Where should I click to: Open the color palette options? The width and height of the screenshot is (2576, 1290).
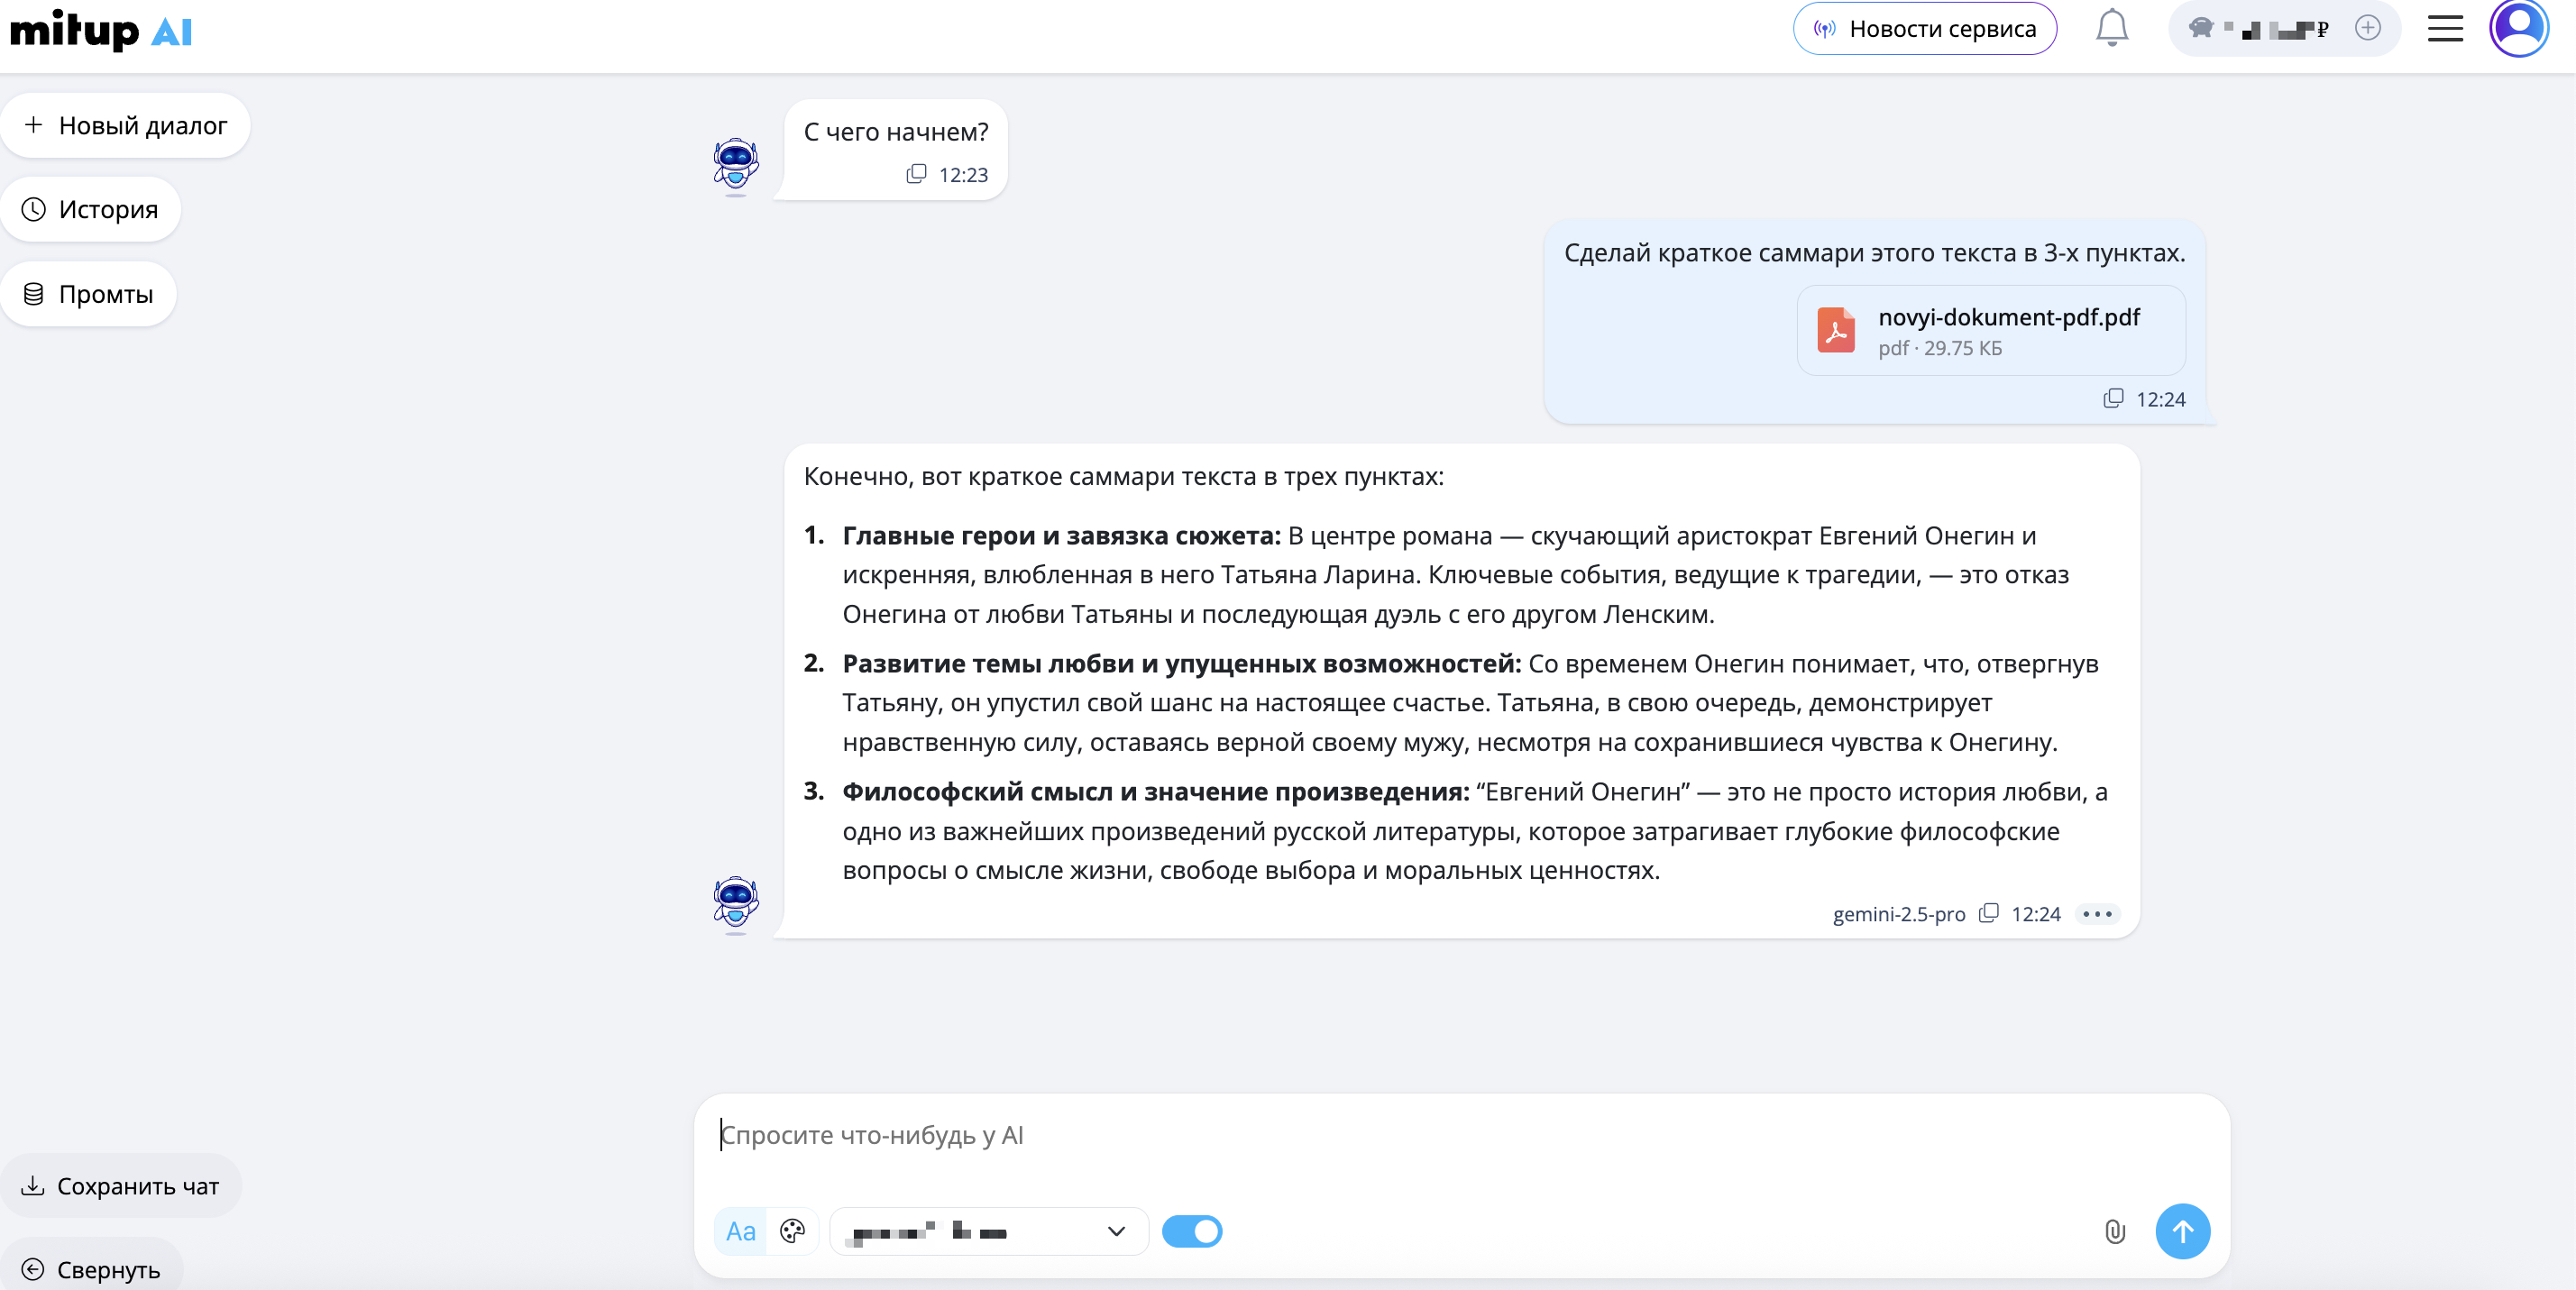coord(792,1233)
